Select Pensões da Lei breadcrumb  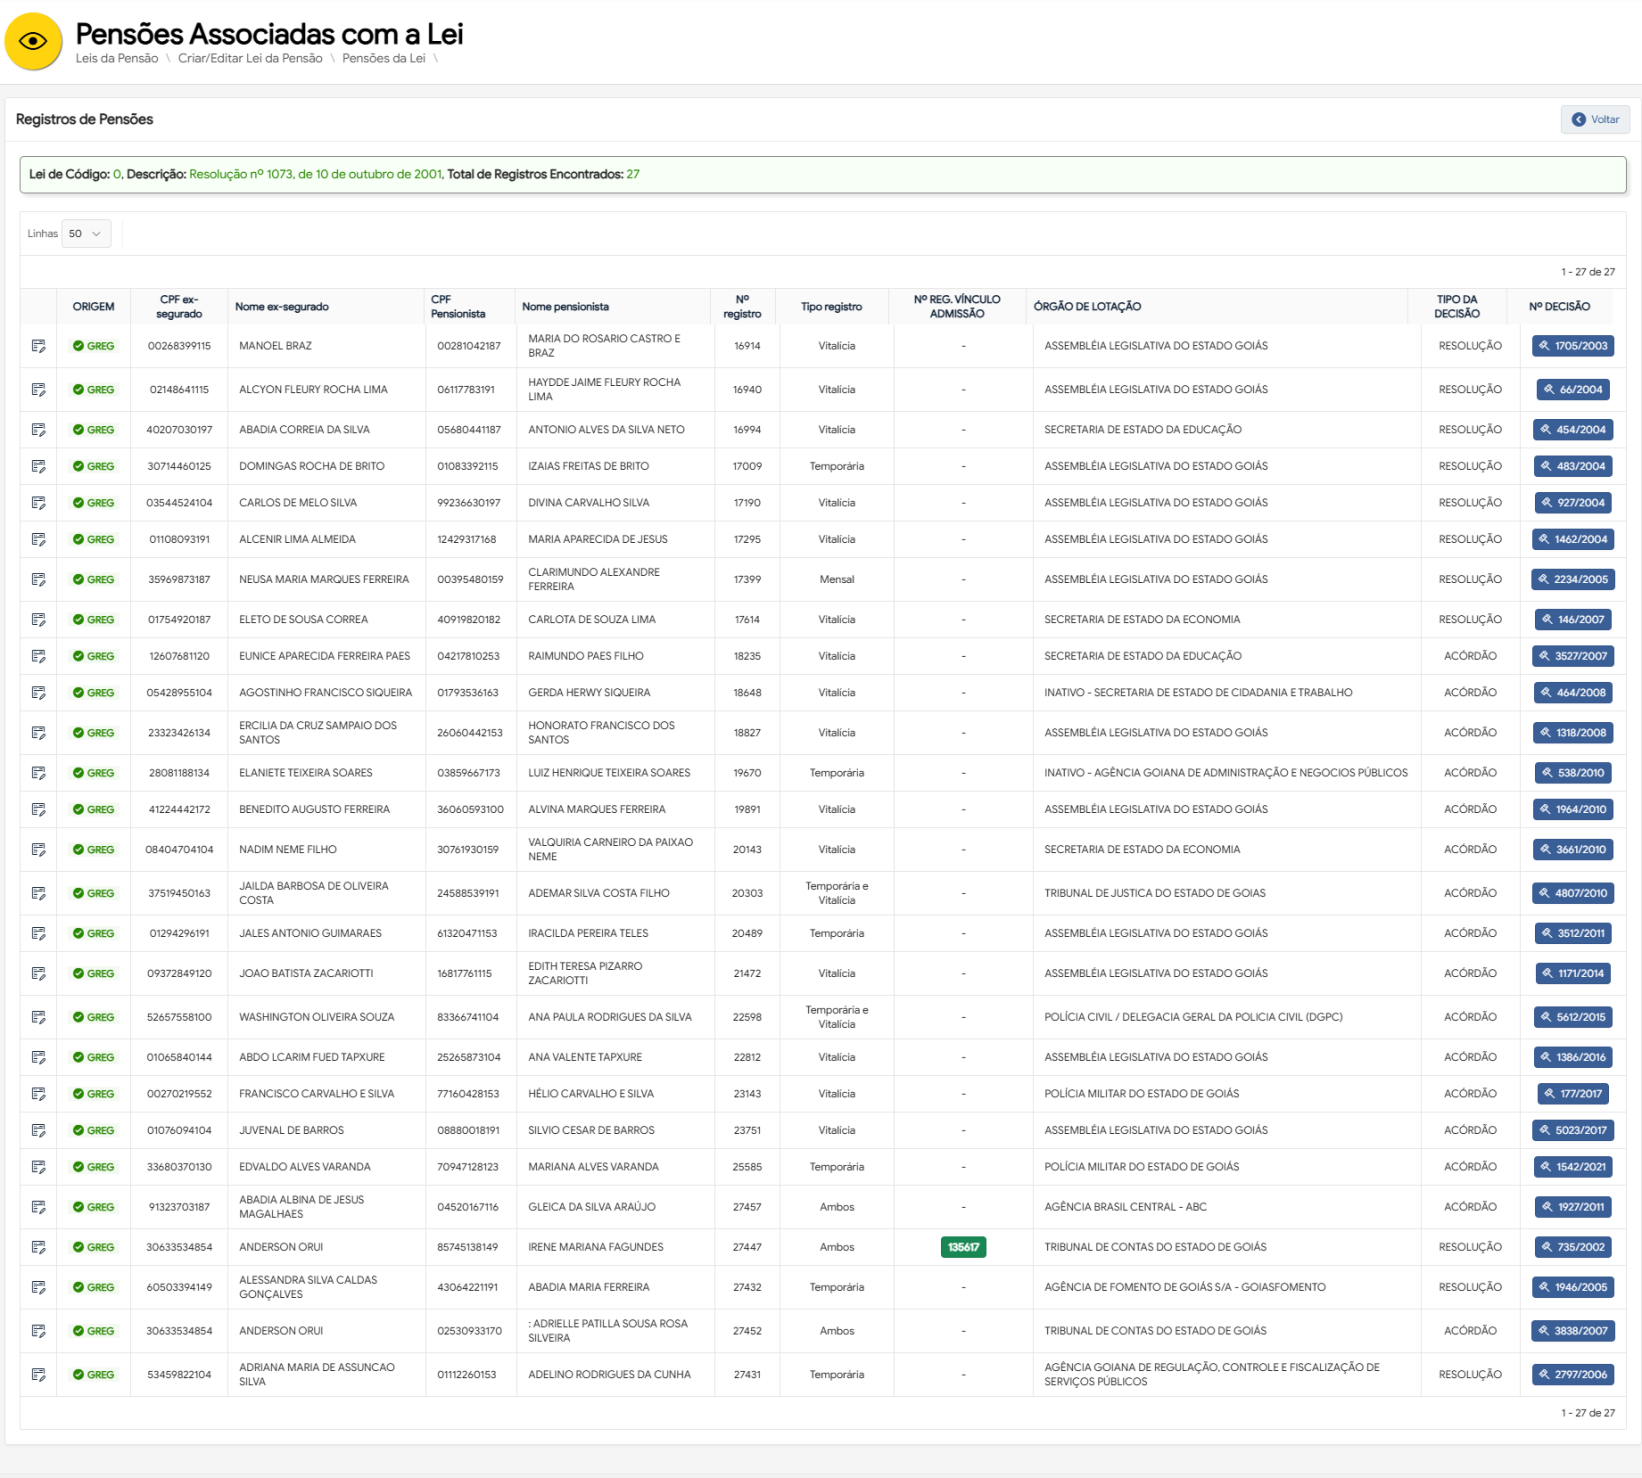pyautogui.click(x=383, y=59)
